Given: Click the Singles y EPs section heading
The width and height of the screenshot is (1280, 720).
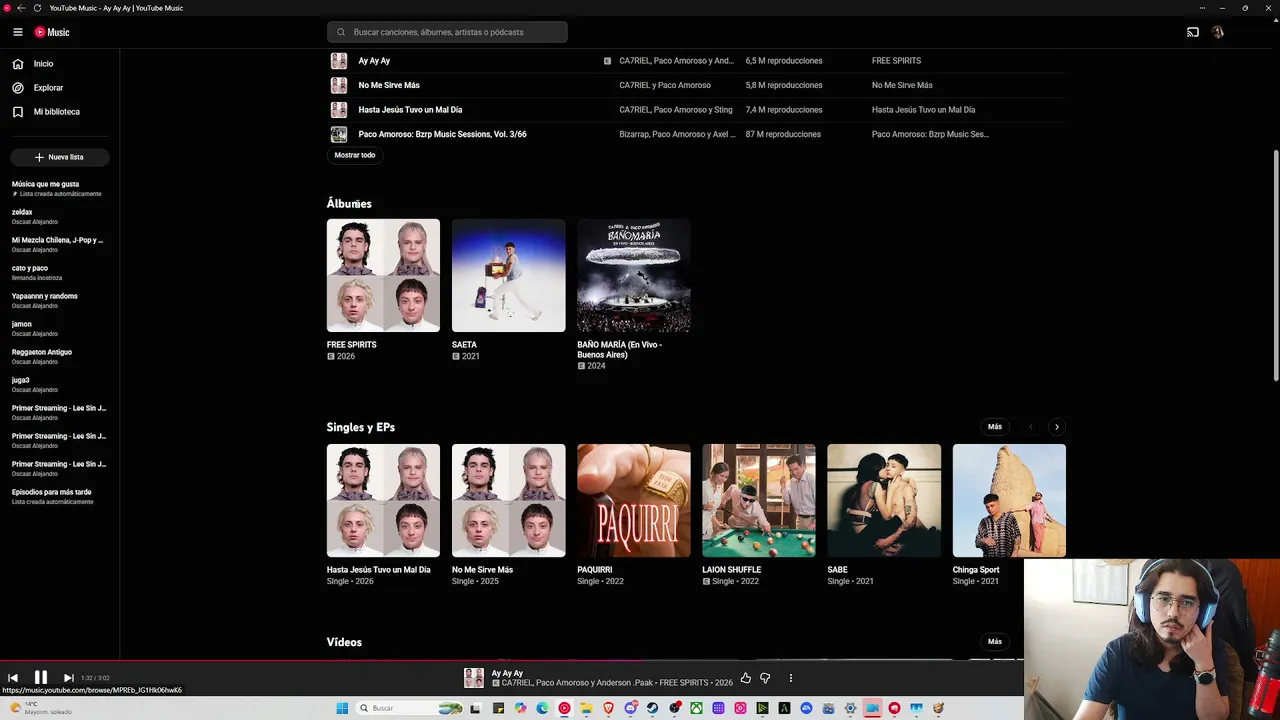Looking at the screenshot, I should (x=361, y=428).
